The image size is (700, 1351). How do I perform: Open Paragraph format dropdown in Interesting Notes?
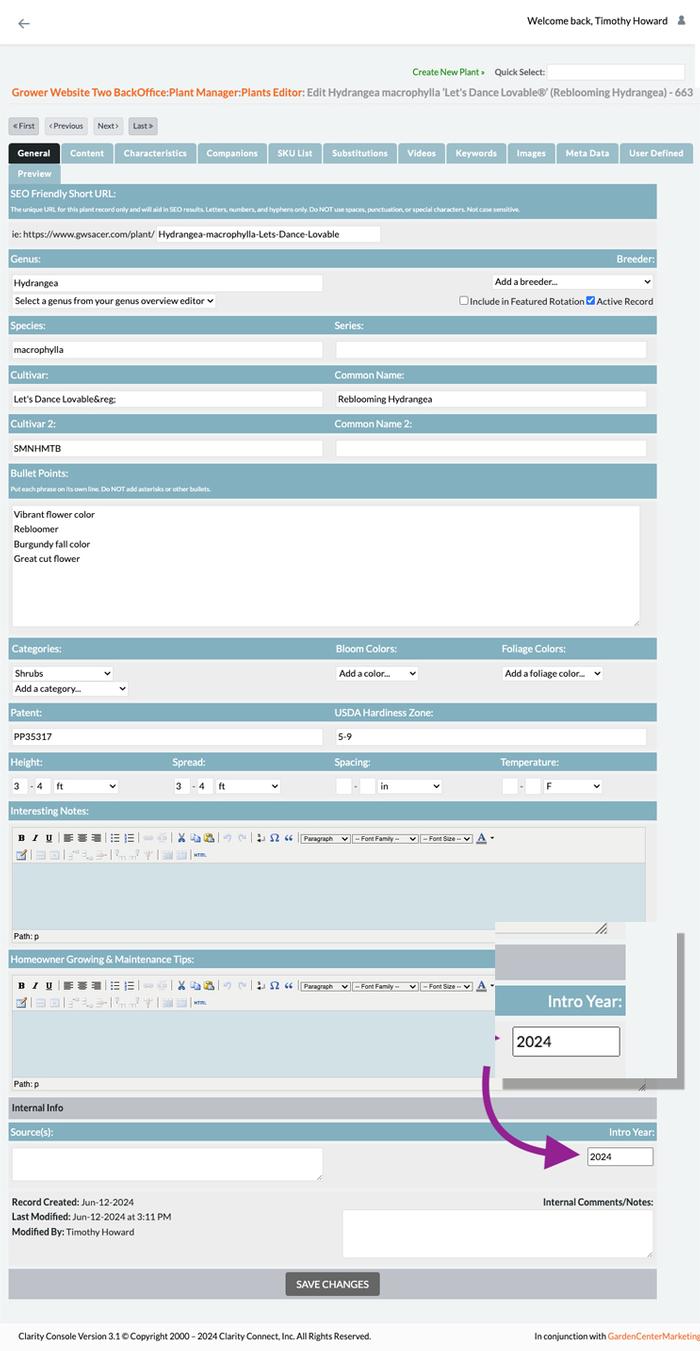point(325,838)
